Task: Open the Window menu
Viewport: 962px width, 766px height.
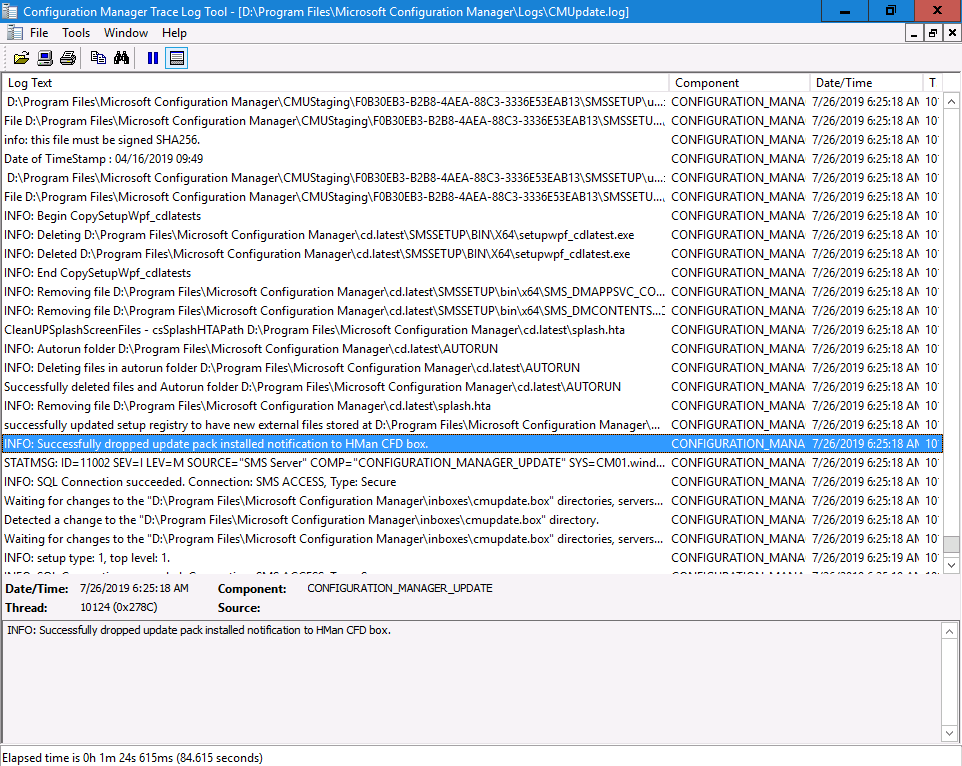Action: click(126, 33)
